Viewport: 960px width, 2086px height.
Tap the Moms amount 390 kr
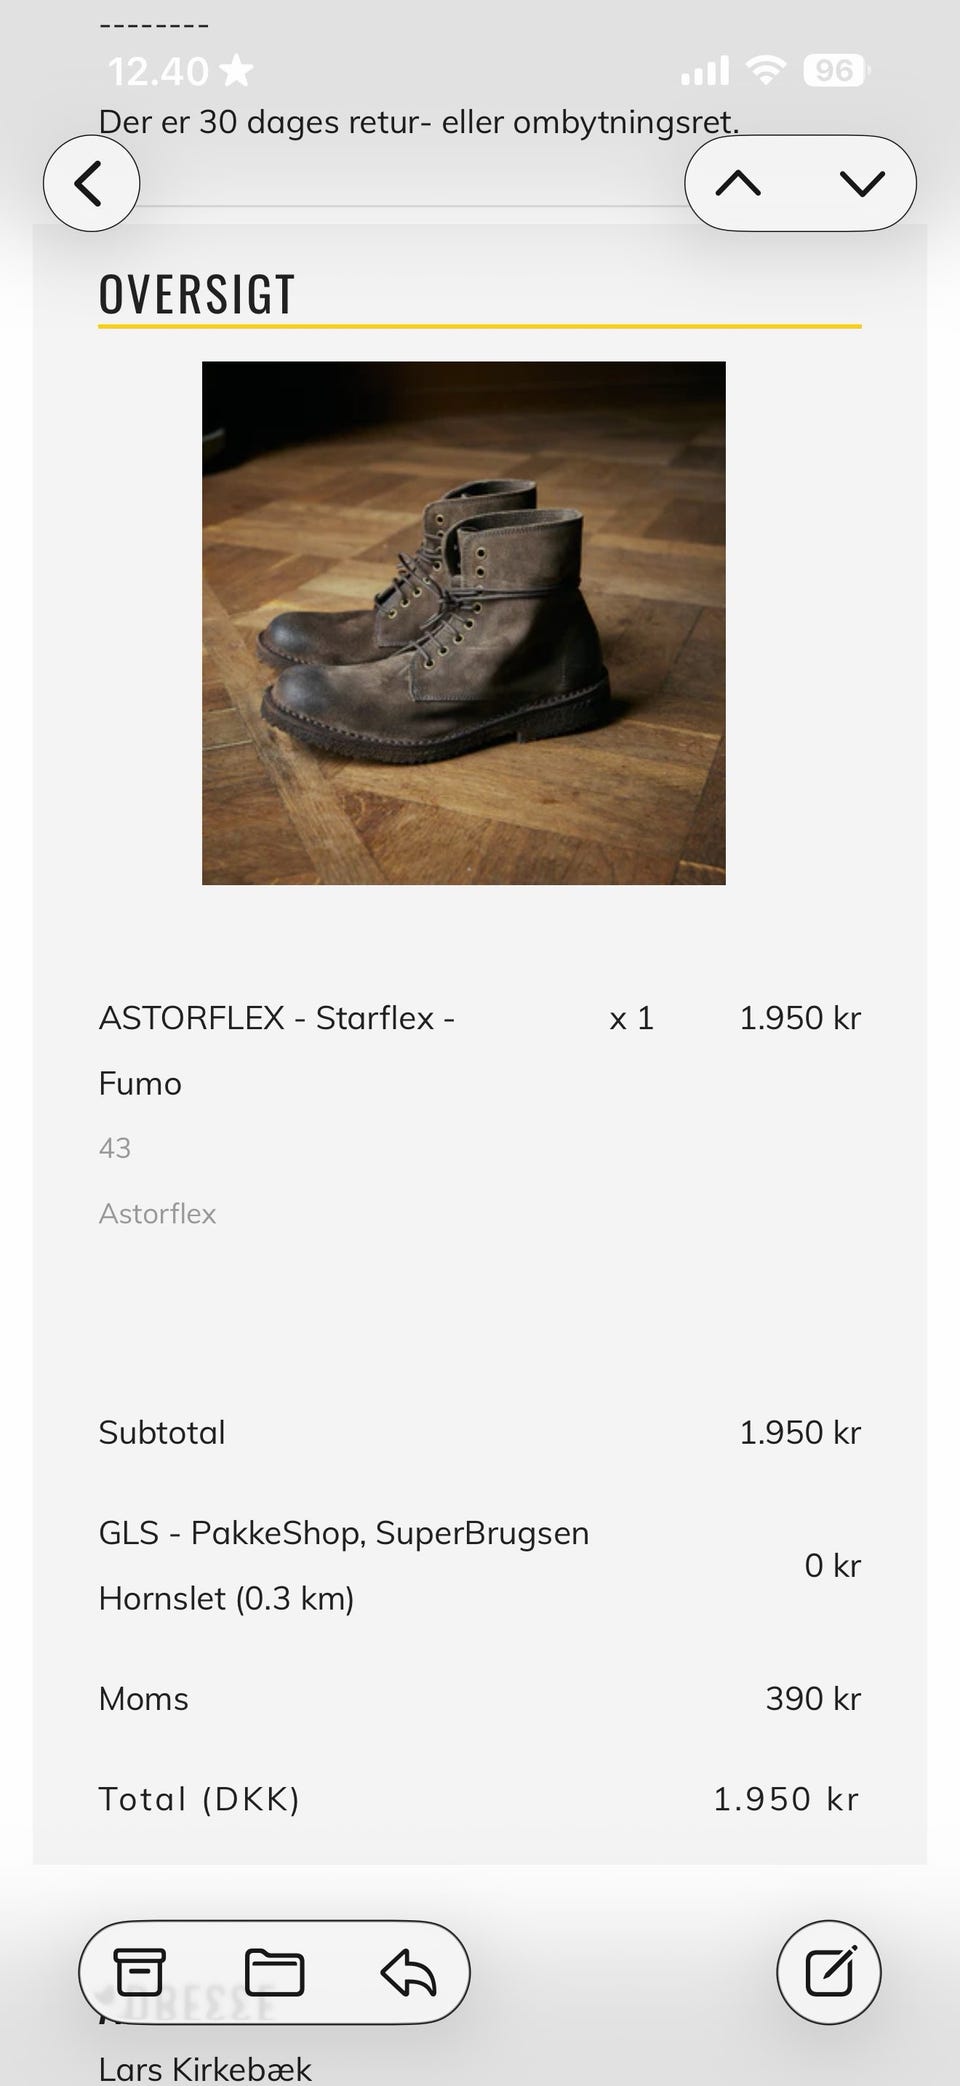pos(813,1698)
